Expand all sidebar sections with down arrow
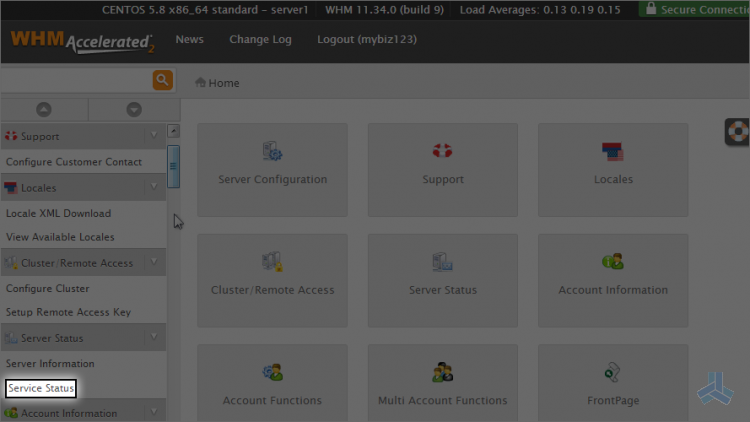Viewport: 750px width, 422px height. click(x=134, y=110)
